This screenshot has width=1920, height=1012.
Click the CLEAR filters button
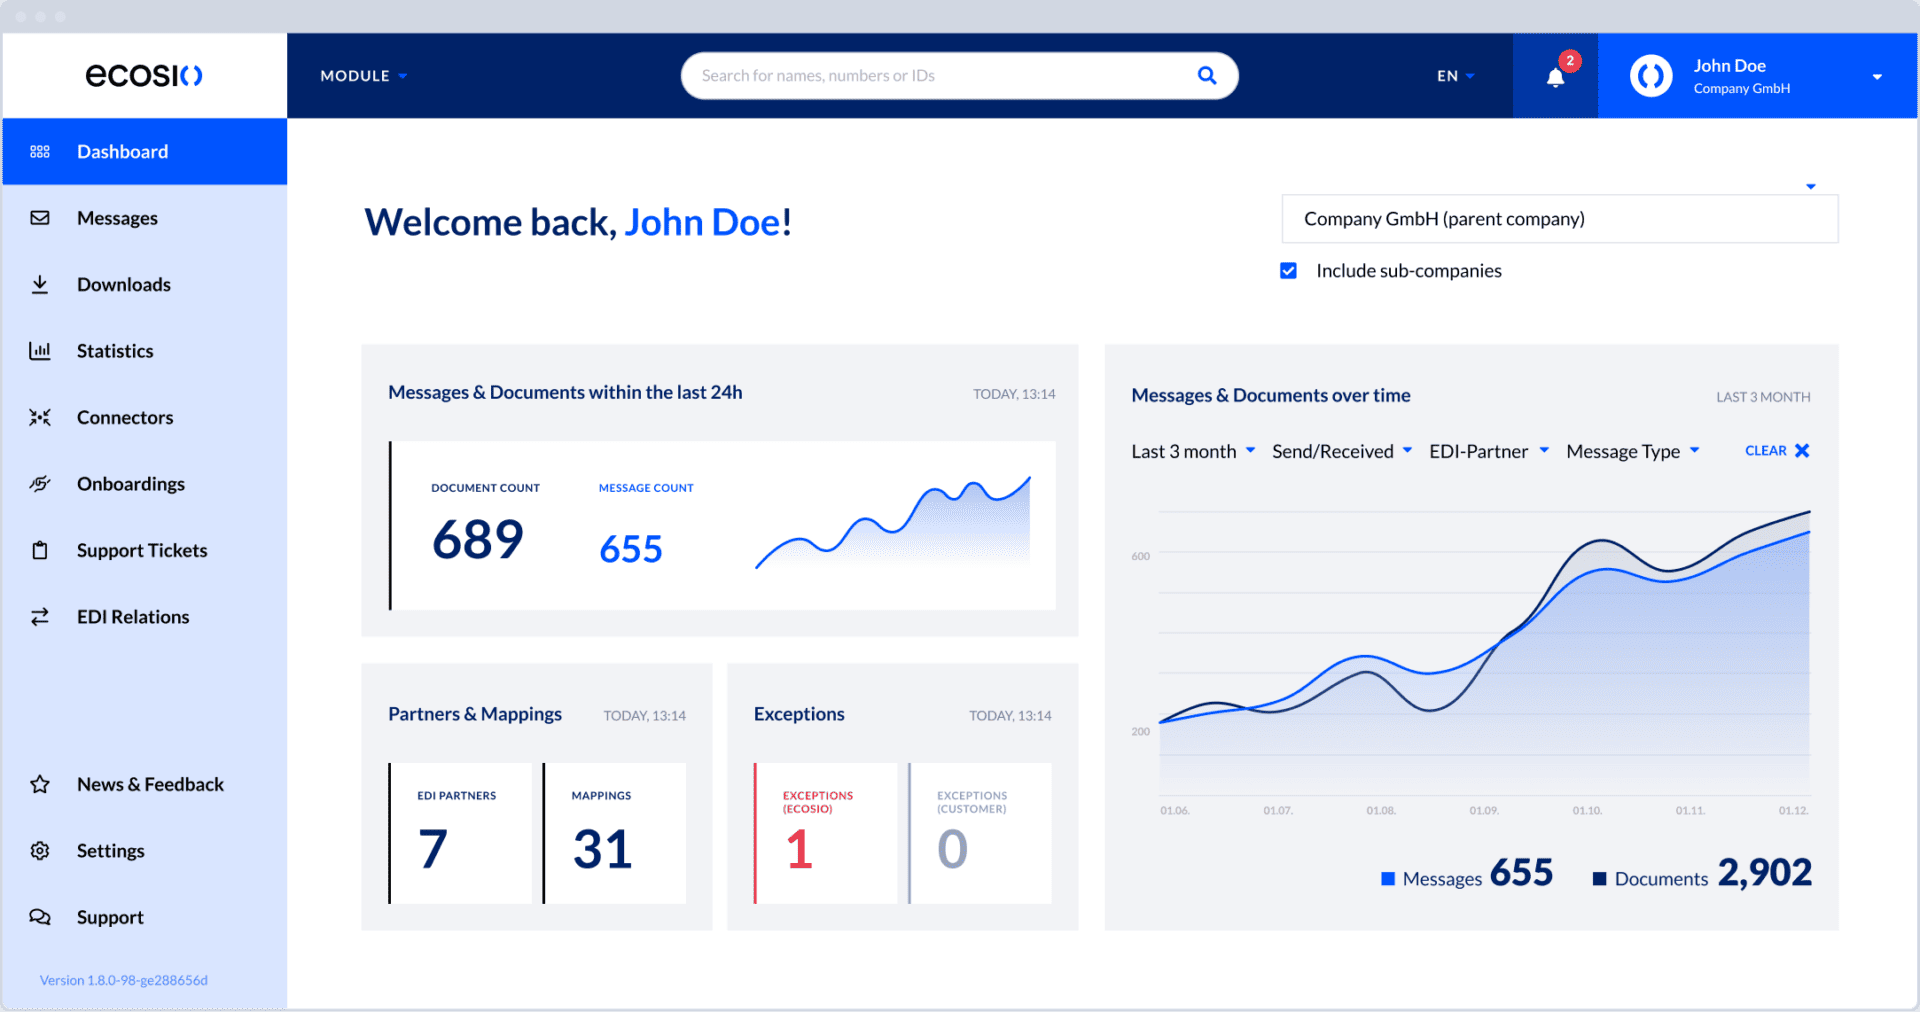pos(1776,450)
